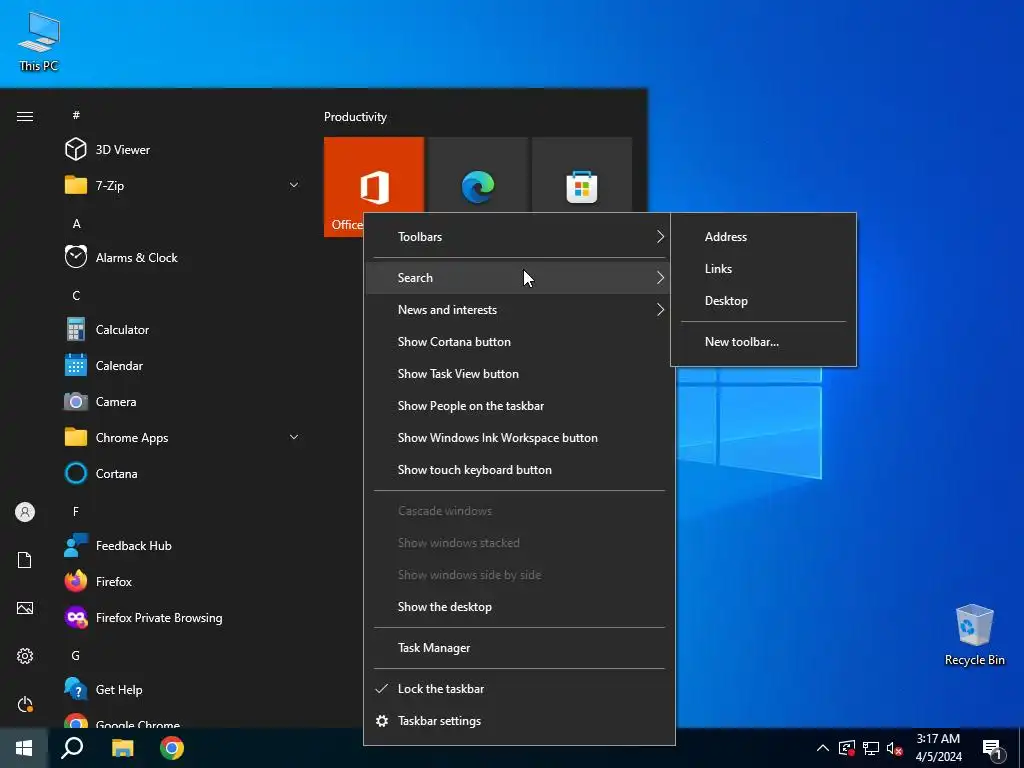Click the Chrome Apps folder icon

pos(76,437)
